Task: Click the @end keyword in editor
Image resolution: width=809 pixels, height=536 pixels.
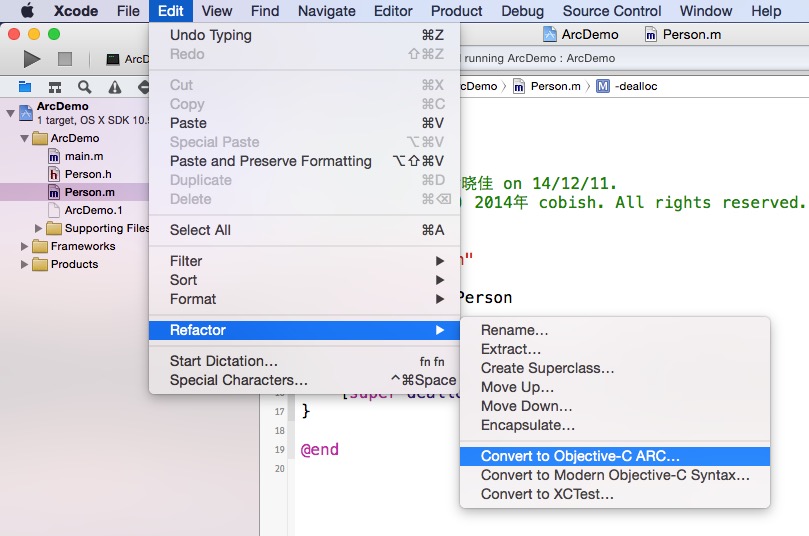Action: 319,449
